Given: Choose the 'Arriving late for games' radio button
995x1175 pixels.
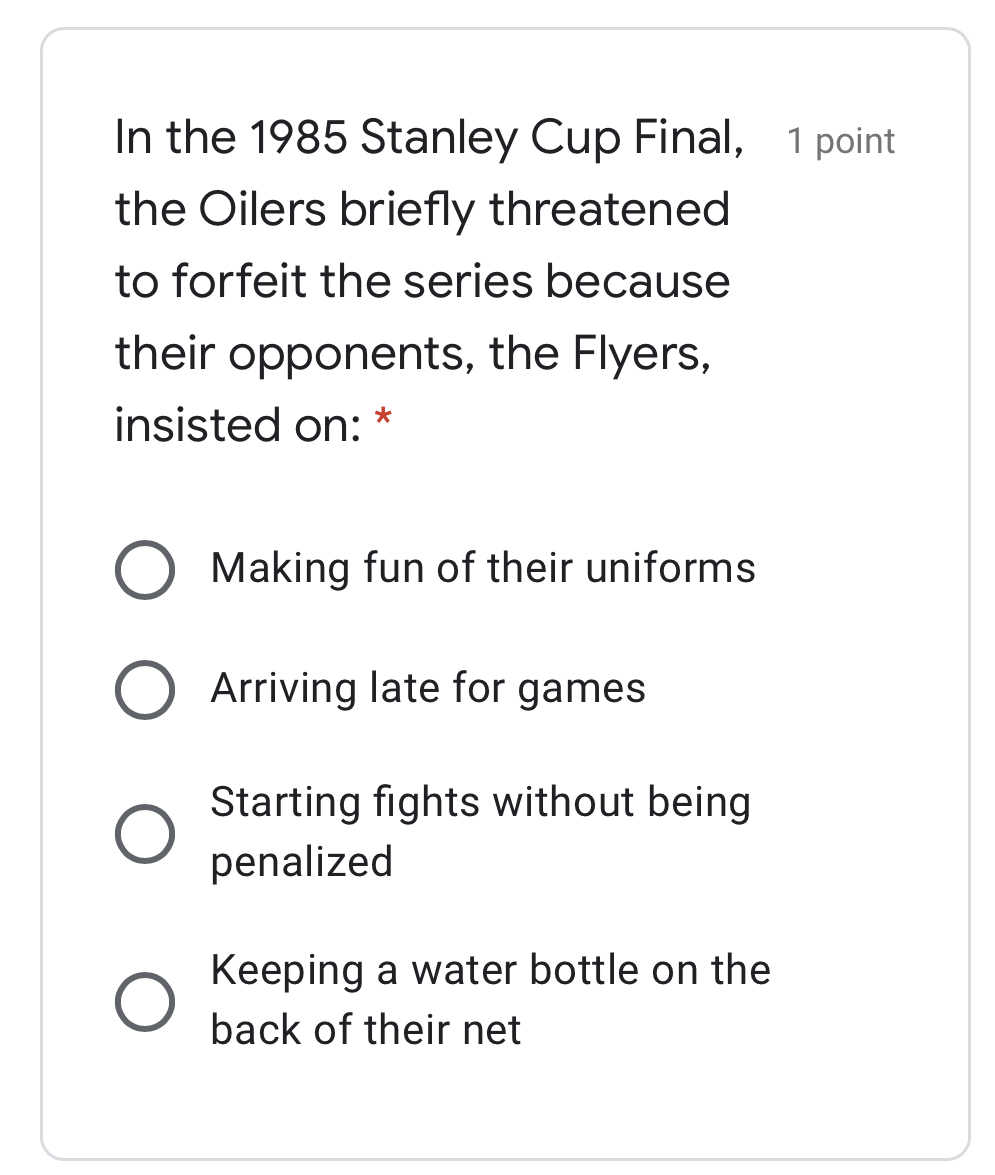Looking at the screenshot, I should [x=146, y=690].
